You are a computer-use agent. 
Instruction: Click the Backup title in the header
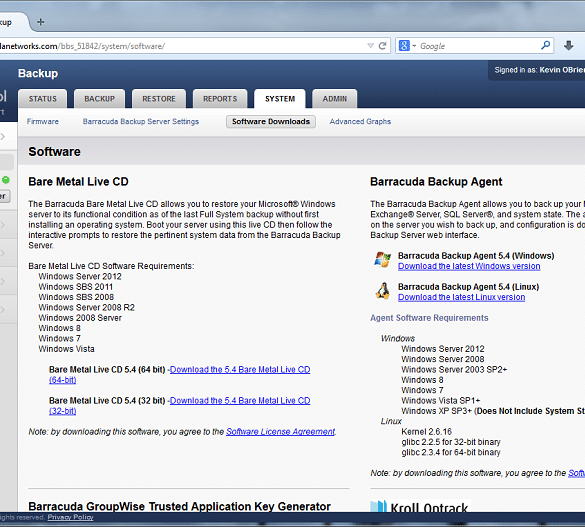point(38,73)
